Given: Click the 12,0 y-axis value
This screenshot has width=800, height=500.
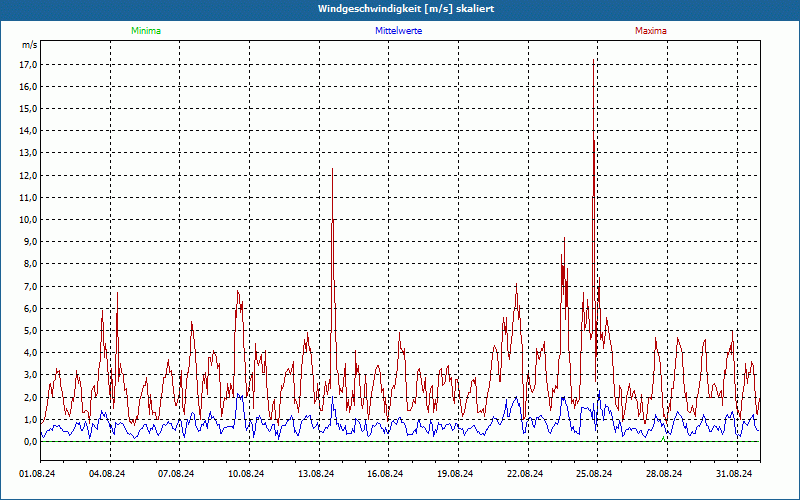Looking at the screenshot, I should click(x=29, y=176).
